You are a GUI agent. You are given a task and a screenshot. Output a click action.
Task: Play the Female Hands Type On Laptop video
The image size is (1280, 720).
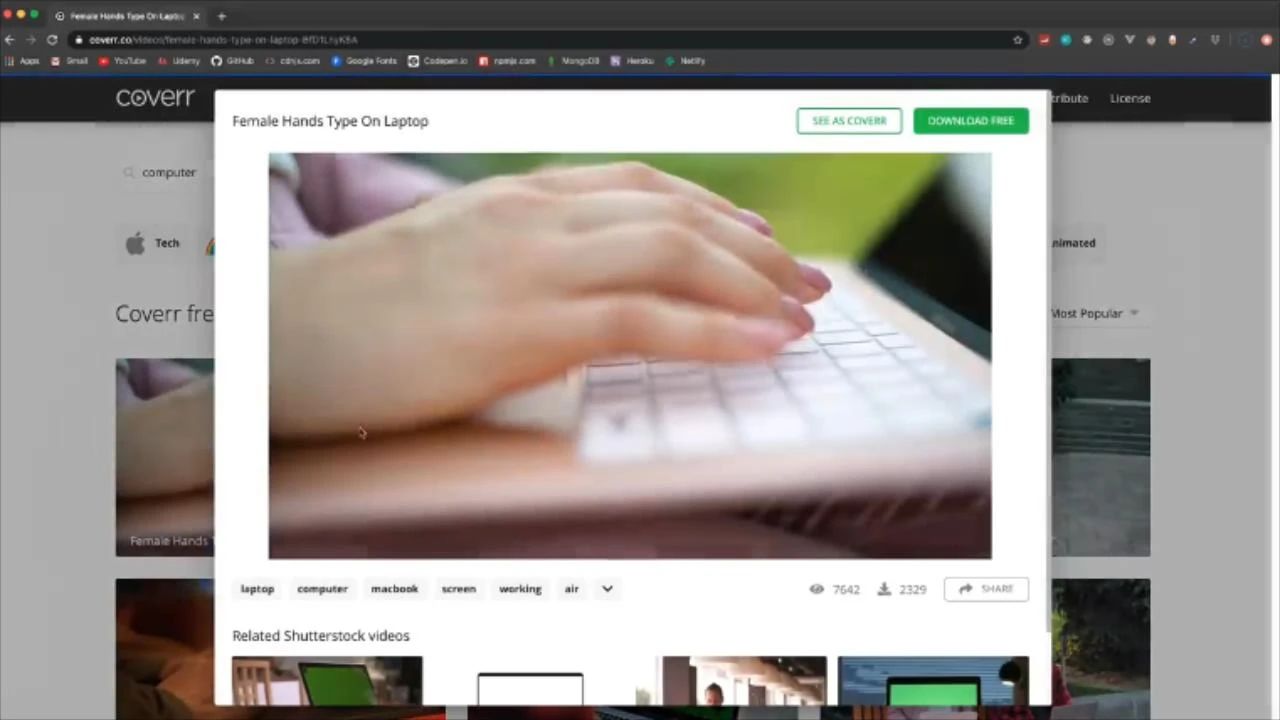(630, 356)
